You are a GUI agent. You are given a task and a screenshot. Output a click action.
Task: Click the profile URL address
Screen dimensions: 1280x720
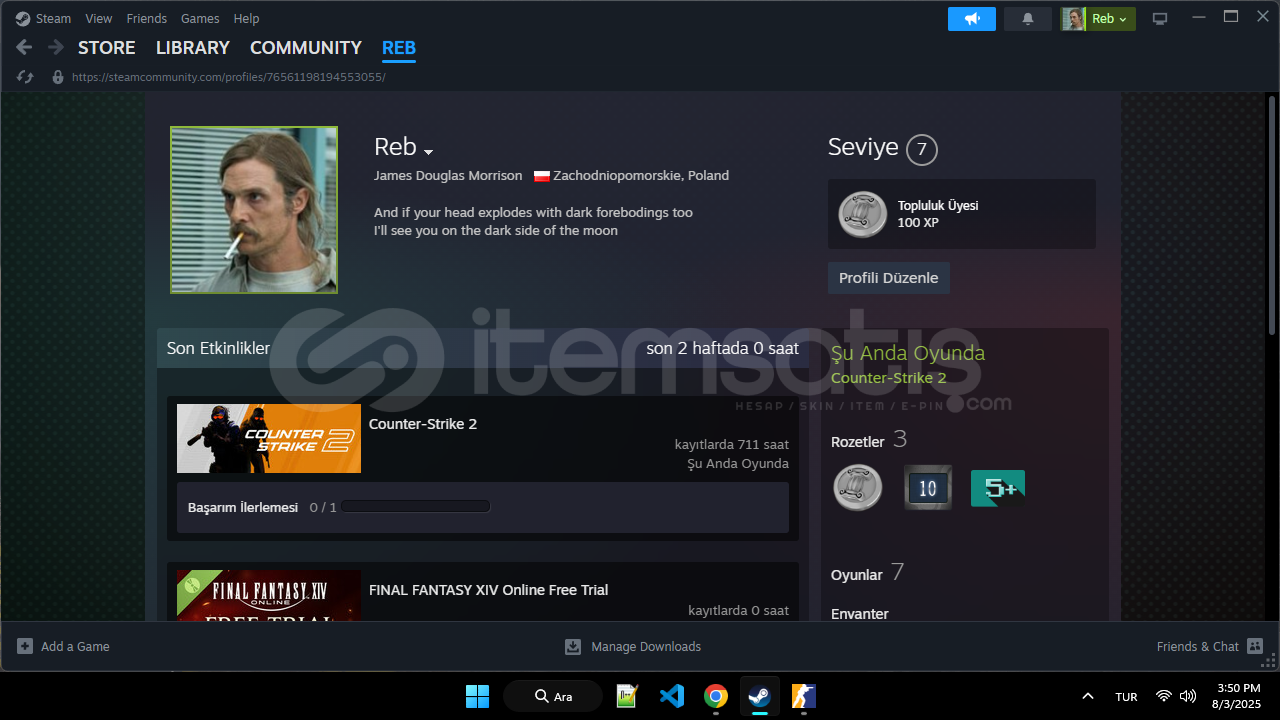click(x=228, y=77)
